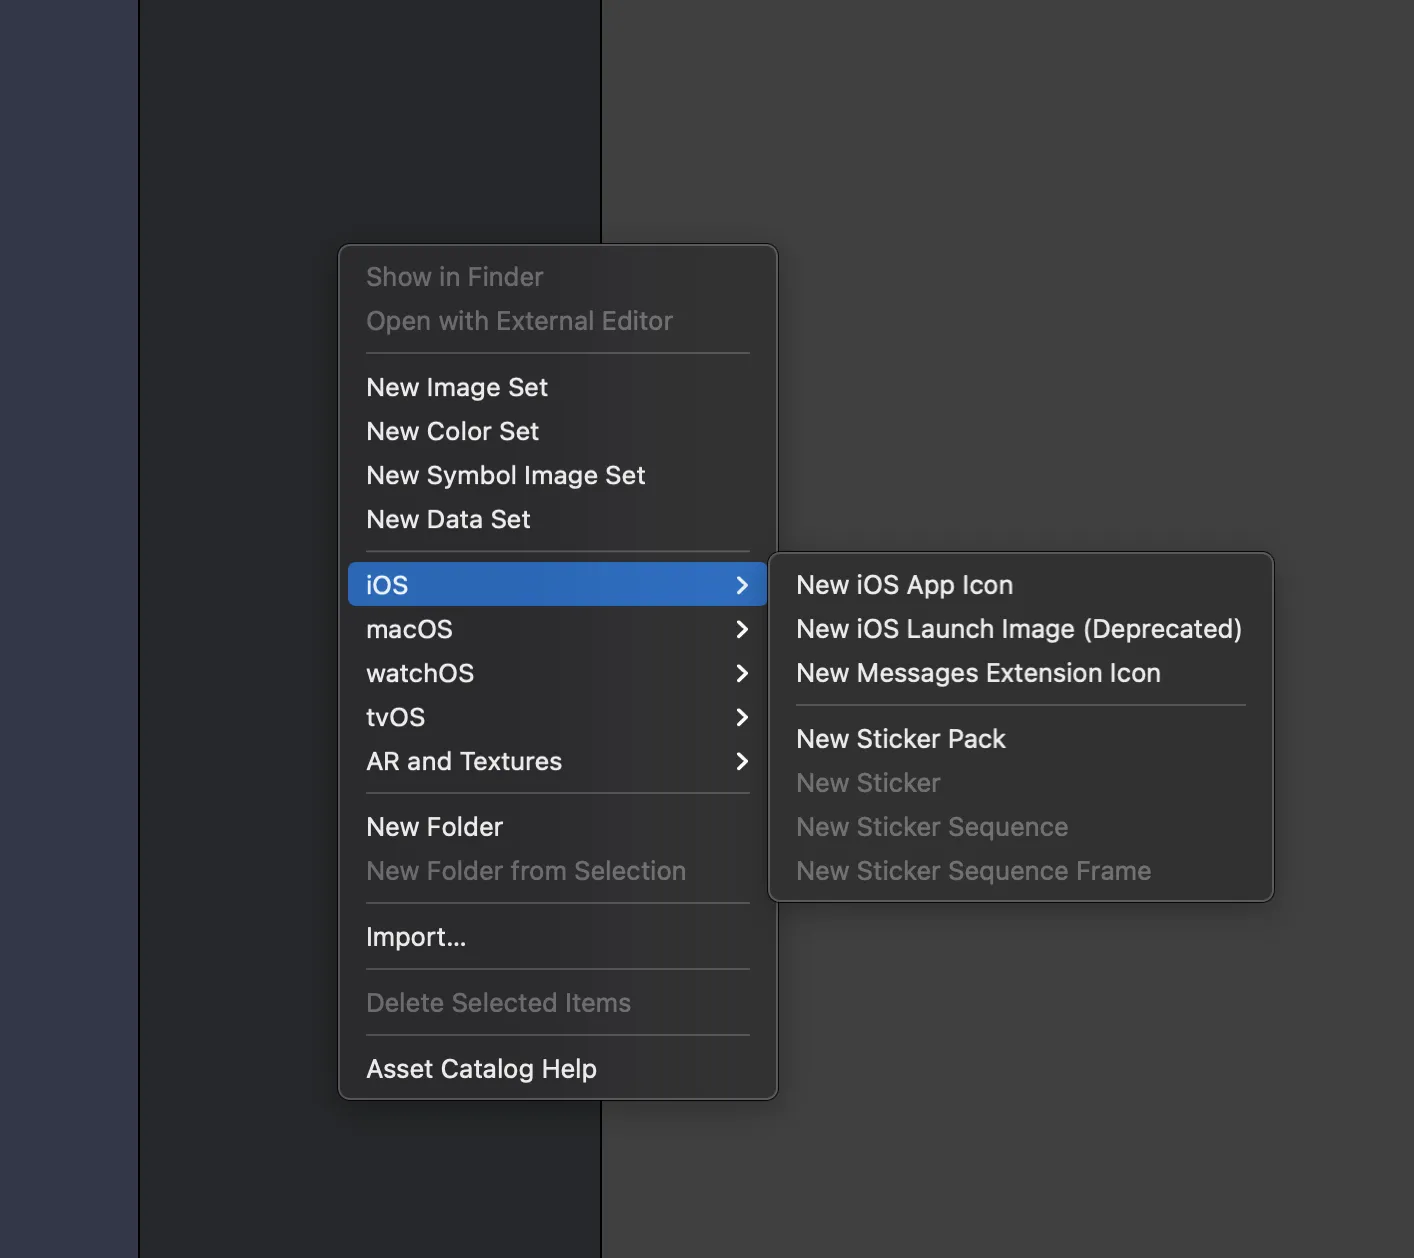Click the grayed Show in Finder item
The height and width of the screenshot is (1258, 1414).
point(558,277)
